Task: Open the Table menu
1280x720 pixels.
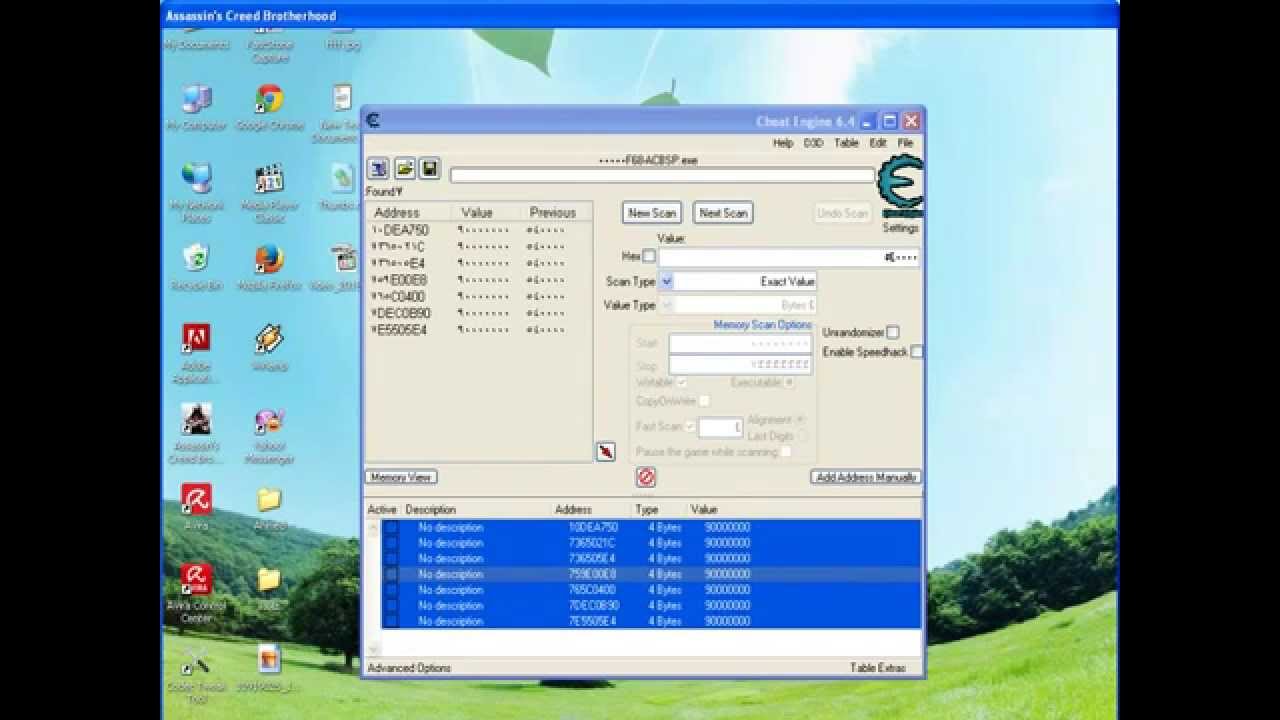Action: 847,143
